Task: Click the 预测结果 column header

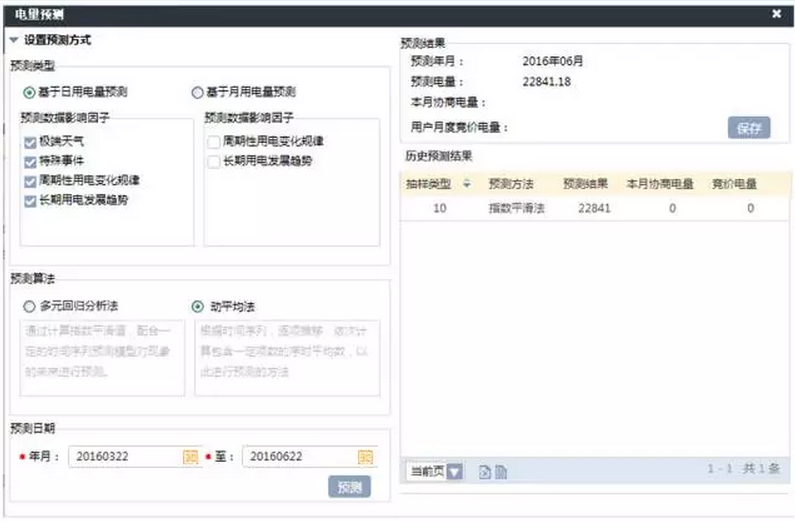Action: coord(586,184)
